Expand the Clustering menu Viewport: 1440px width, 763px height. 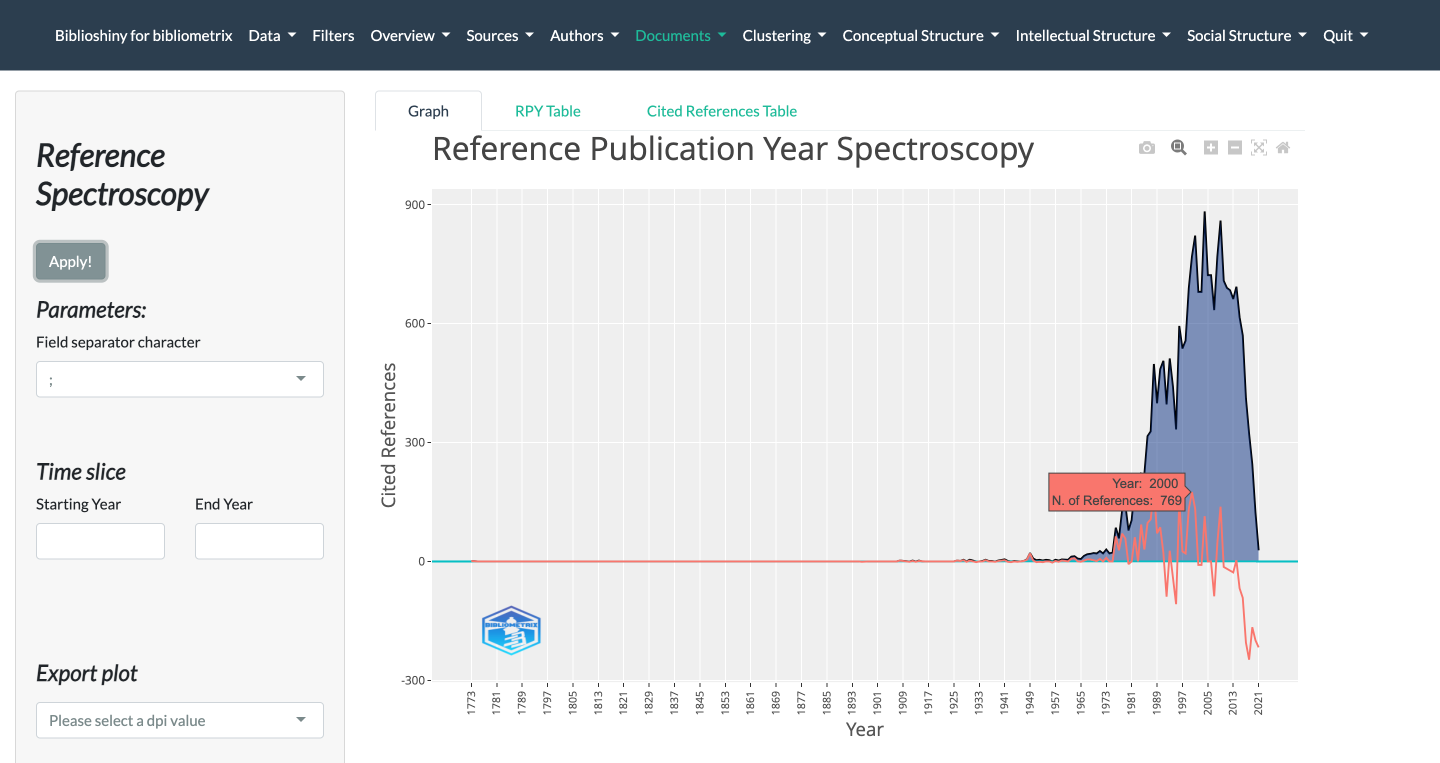(784, 35)
